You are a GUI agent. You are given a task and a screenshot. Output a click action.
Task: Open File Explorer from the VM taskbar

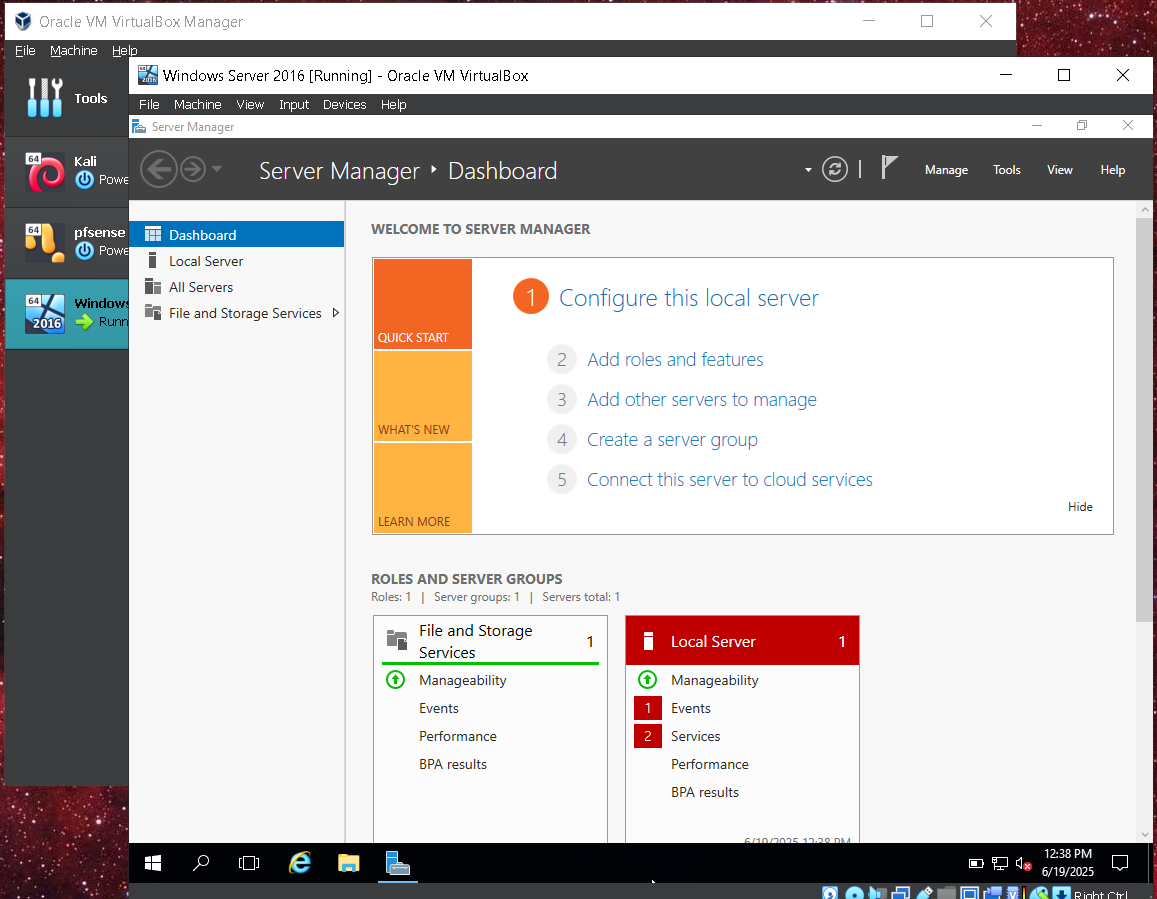point(348,863)
